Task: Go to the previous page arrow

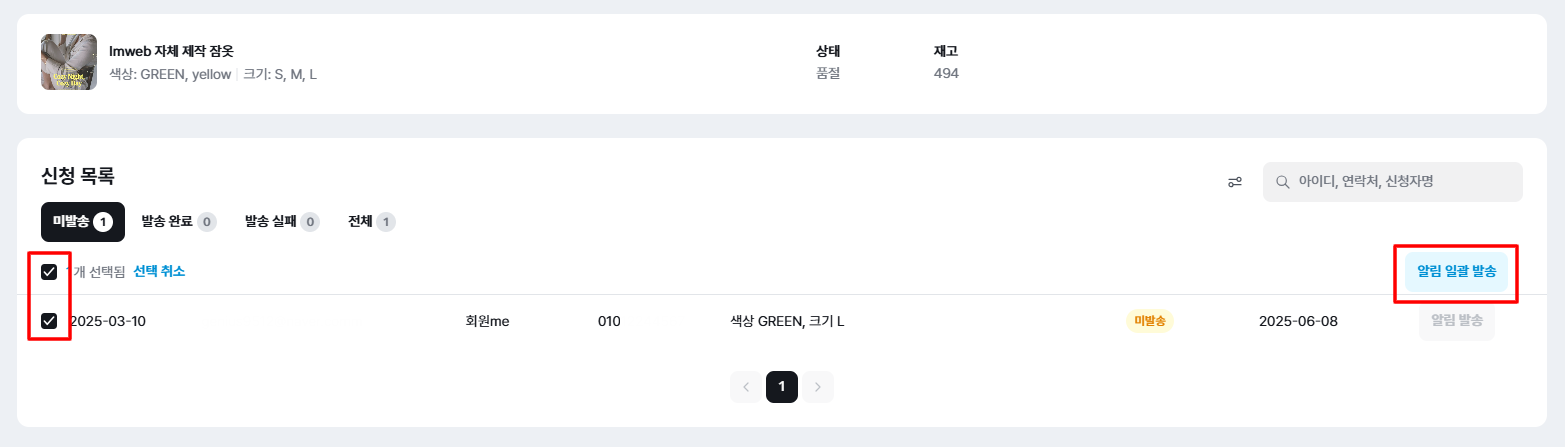Action: point(746,387)
